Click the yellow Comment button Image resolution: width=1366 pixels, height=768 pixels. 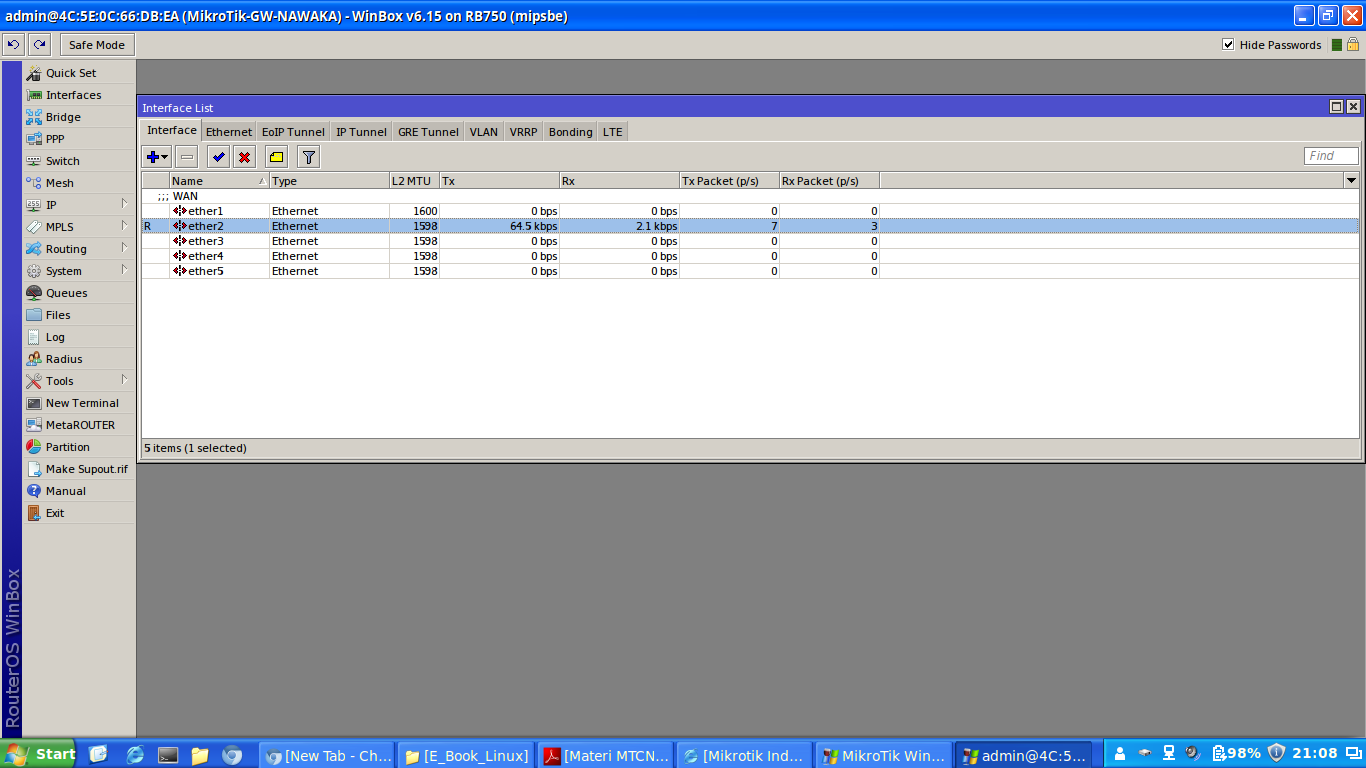click(276, 157)
